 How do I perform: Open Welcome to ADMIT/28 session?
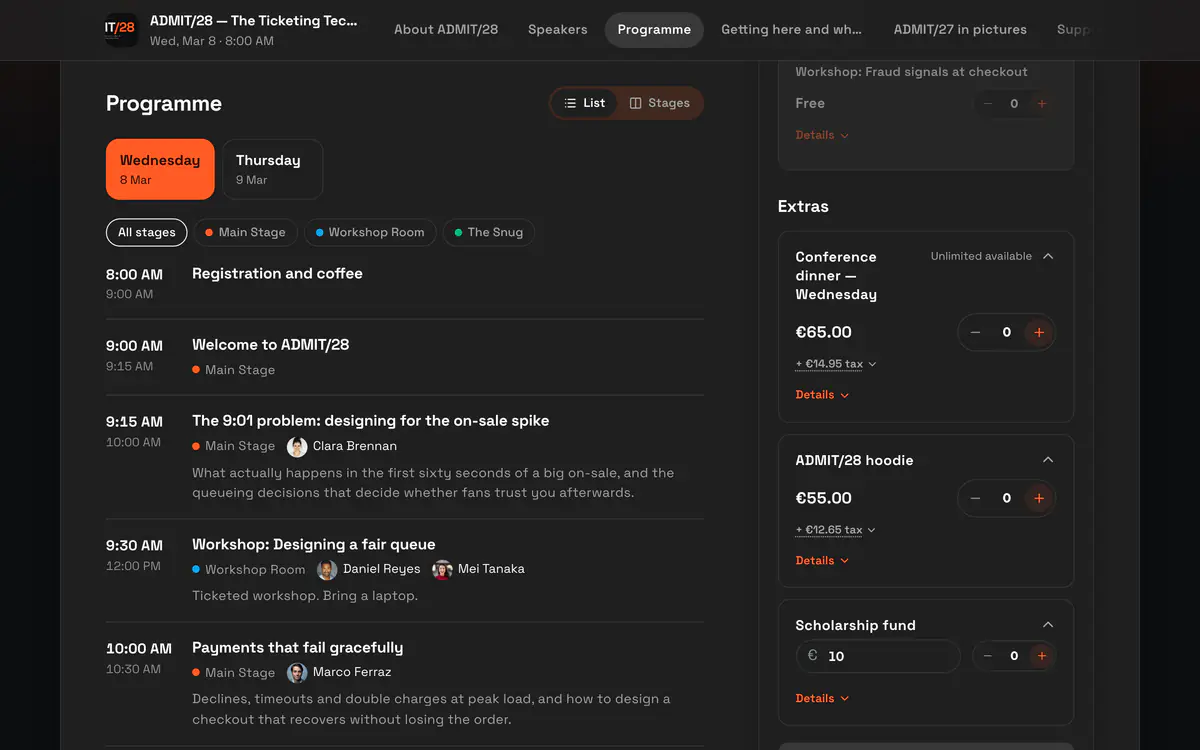pyautogui.click(x=270, y=345)
